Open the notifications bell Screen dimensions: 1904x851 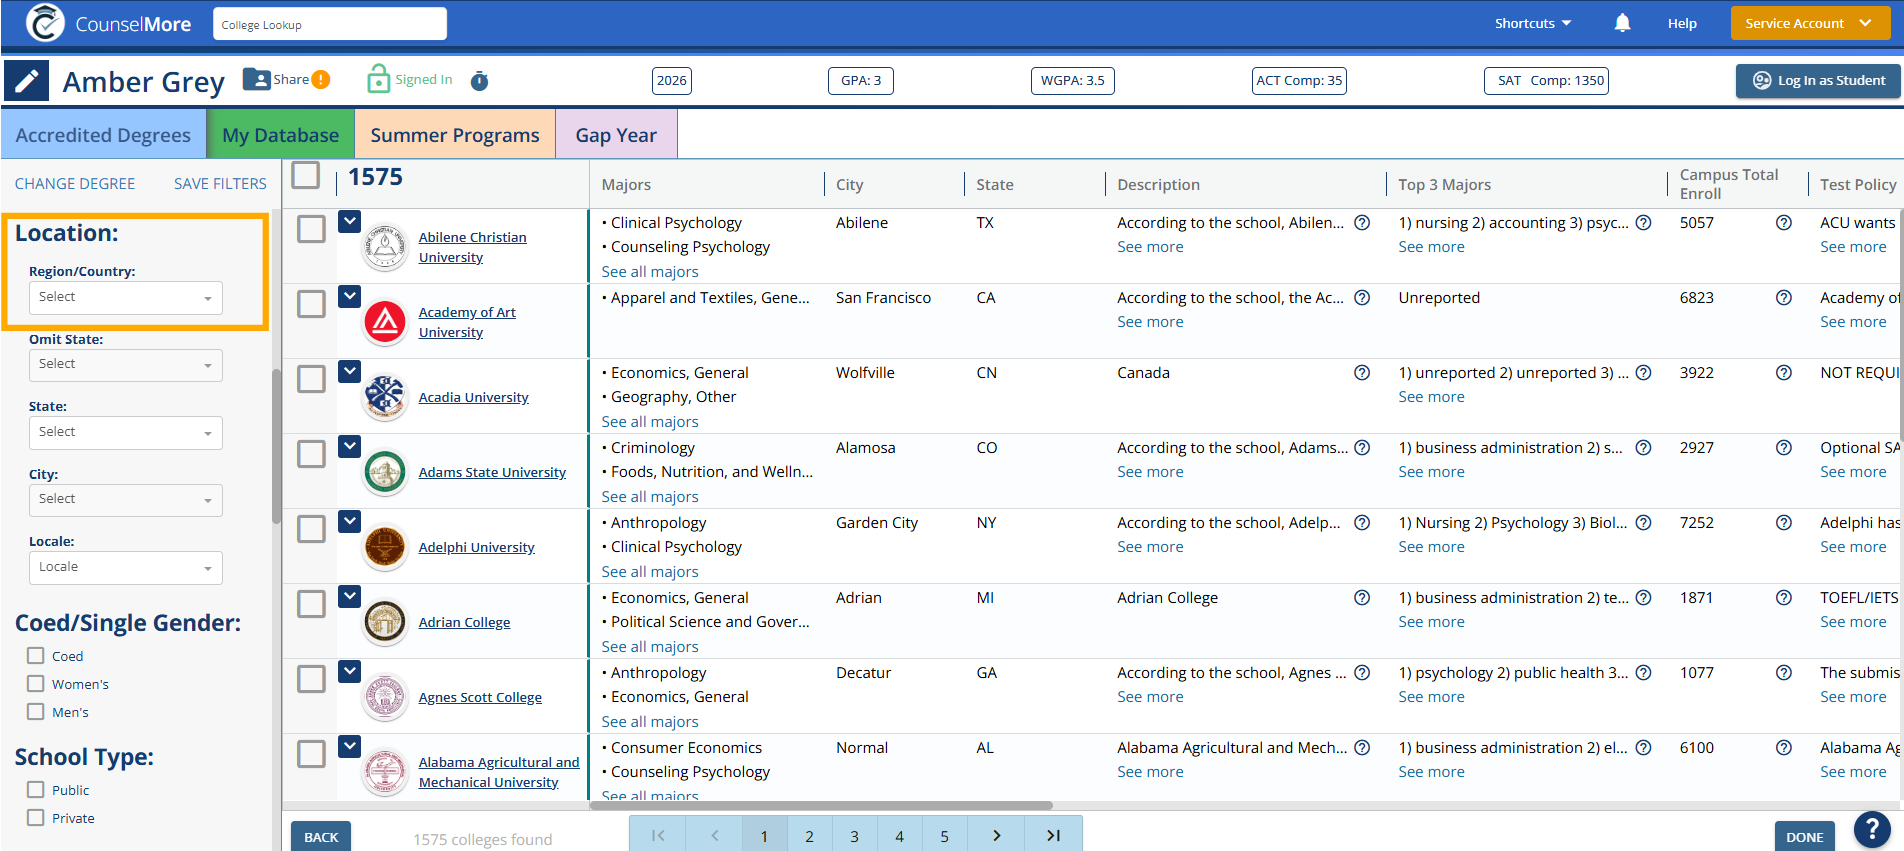point(1622,23)
